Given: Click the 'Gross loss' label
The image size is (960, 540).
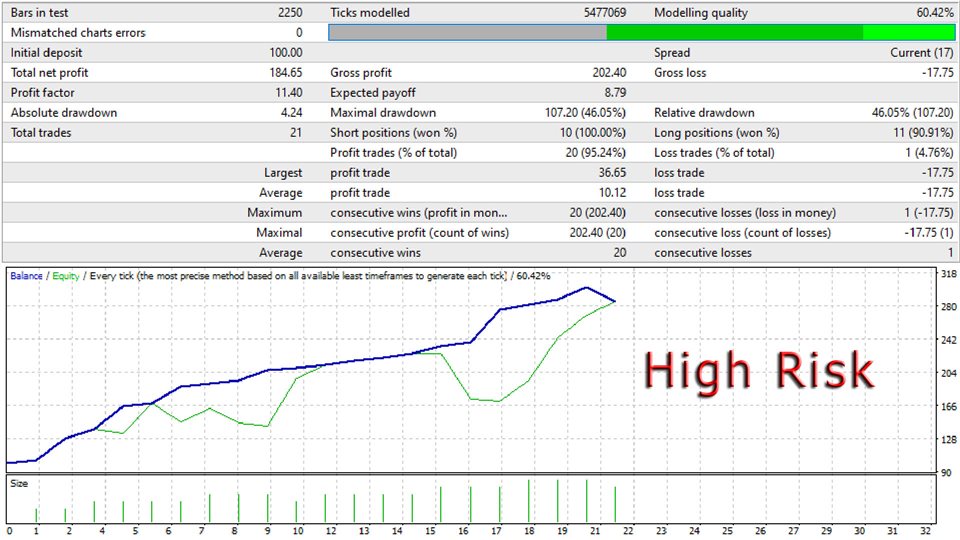Looking at the screenshot, I should 680,72.
